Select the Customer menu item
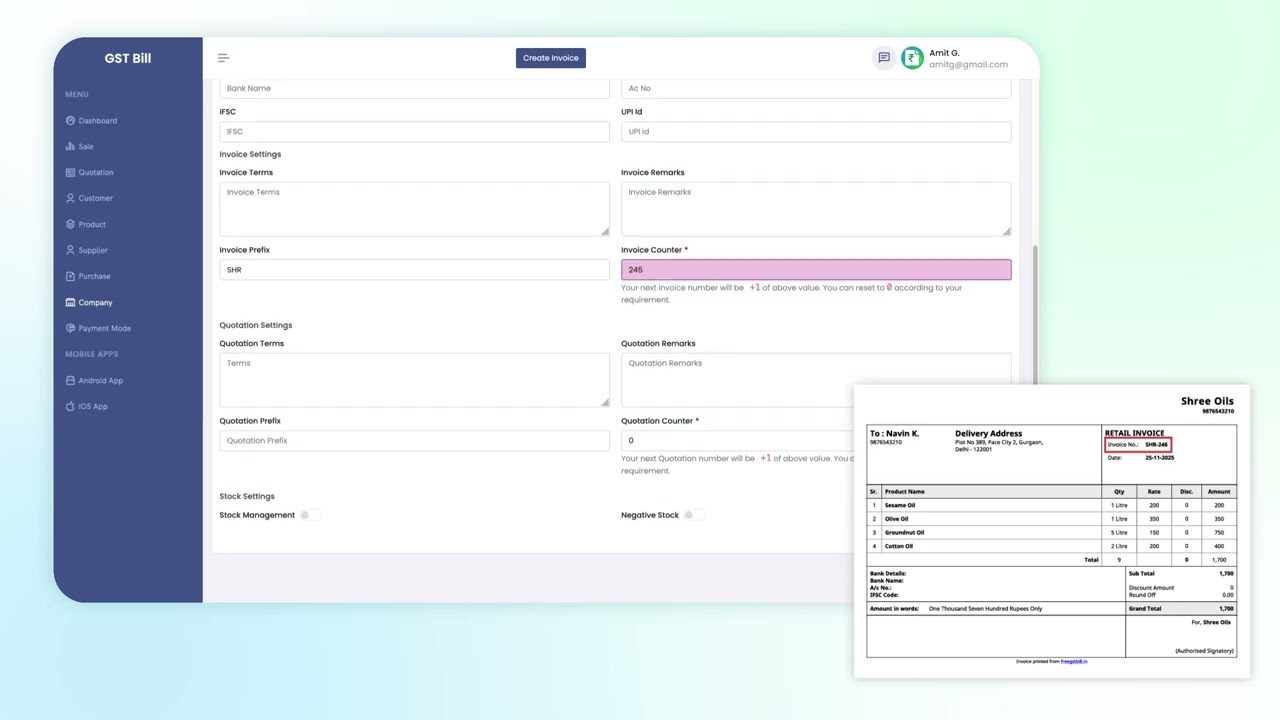This screenshot has height=720, width=1280. pyautogui.click(x=96, y=199)
